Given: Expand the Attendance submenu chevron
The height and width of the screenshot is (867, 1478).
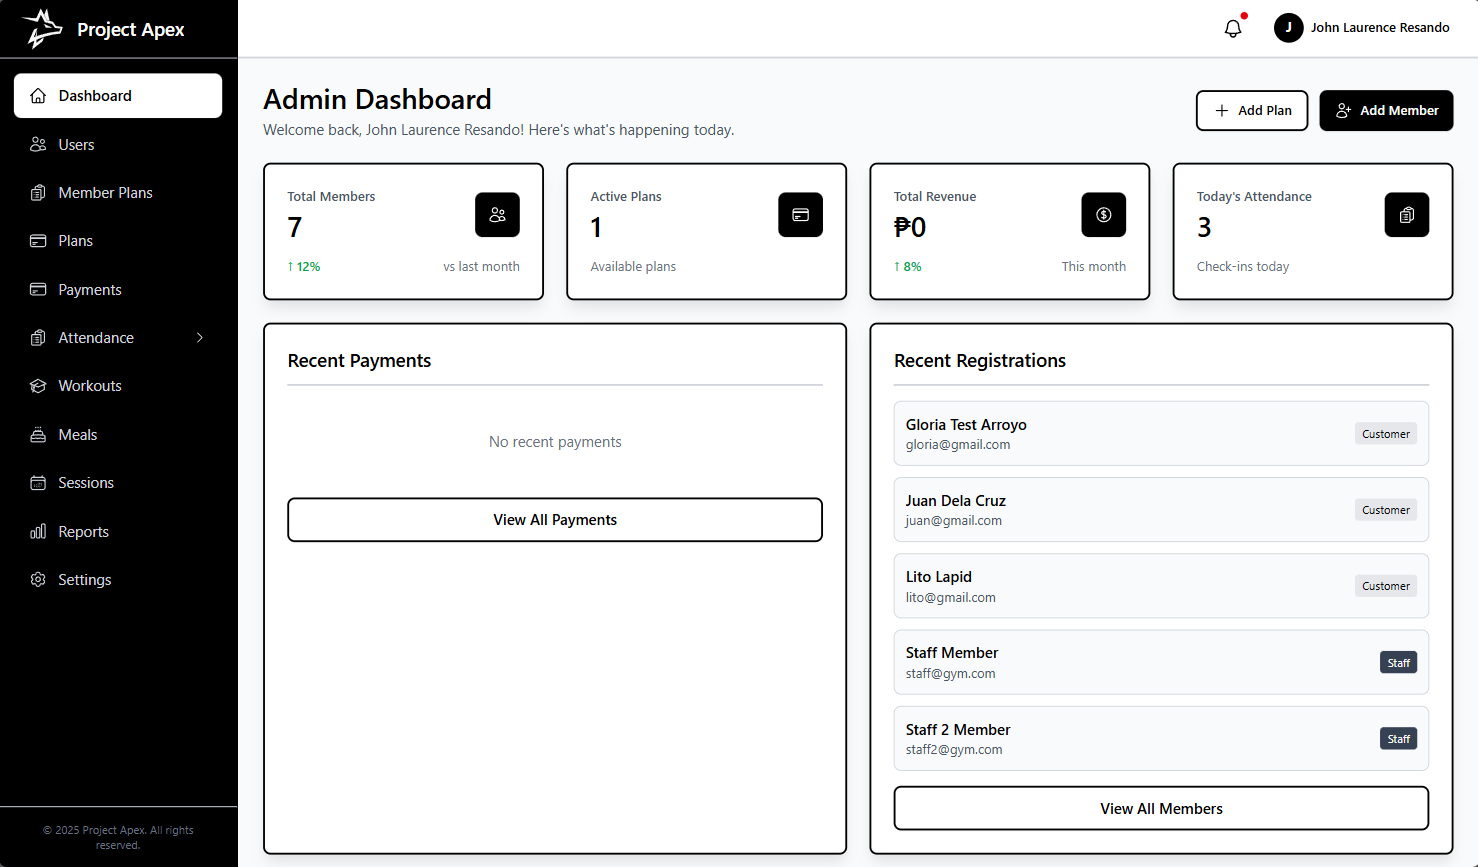Looking at the screenshot, I should [x=200, y=338].
